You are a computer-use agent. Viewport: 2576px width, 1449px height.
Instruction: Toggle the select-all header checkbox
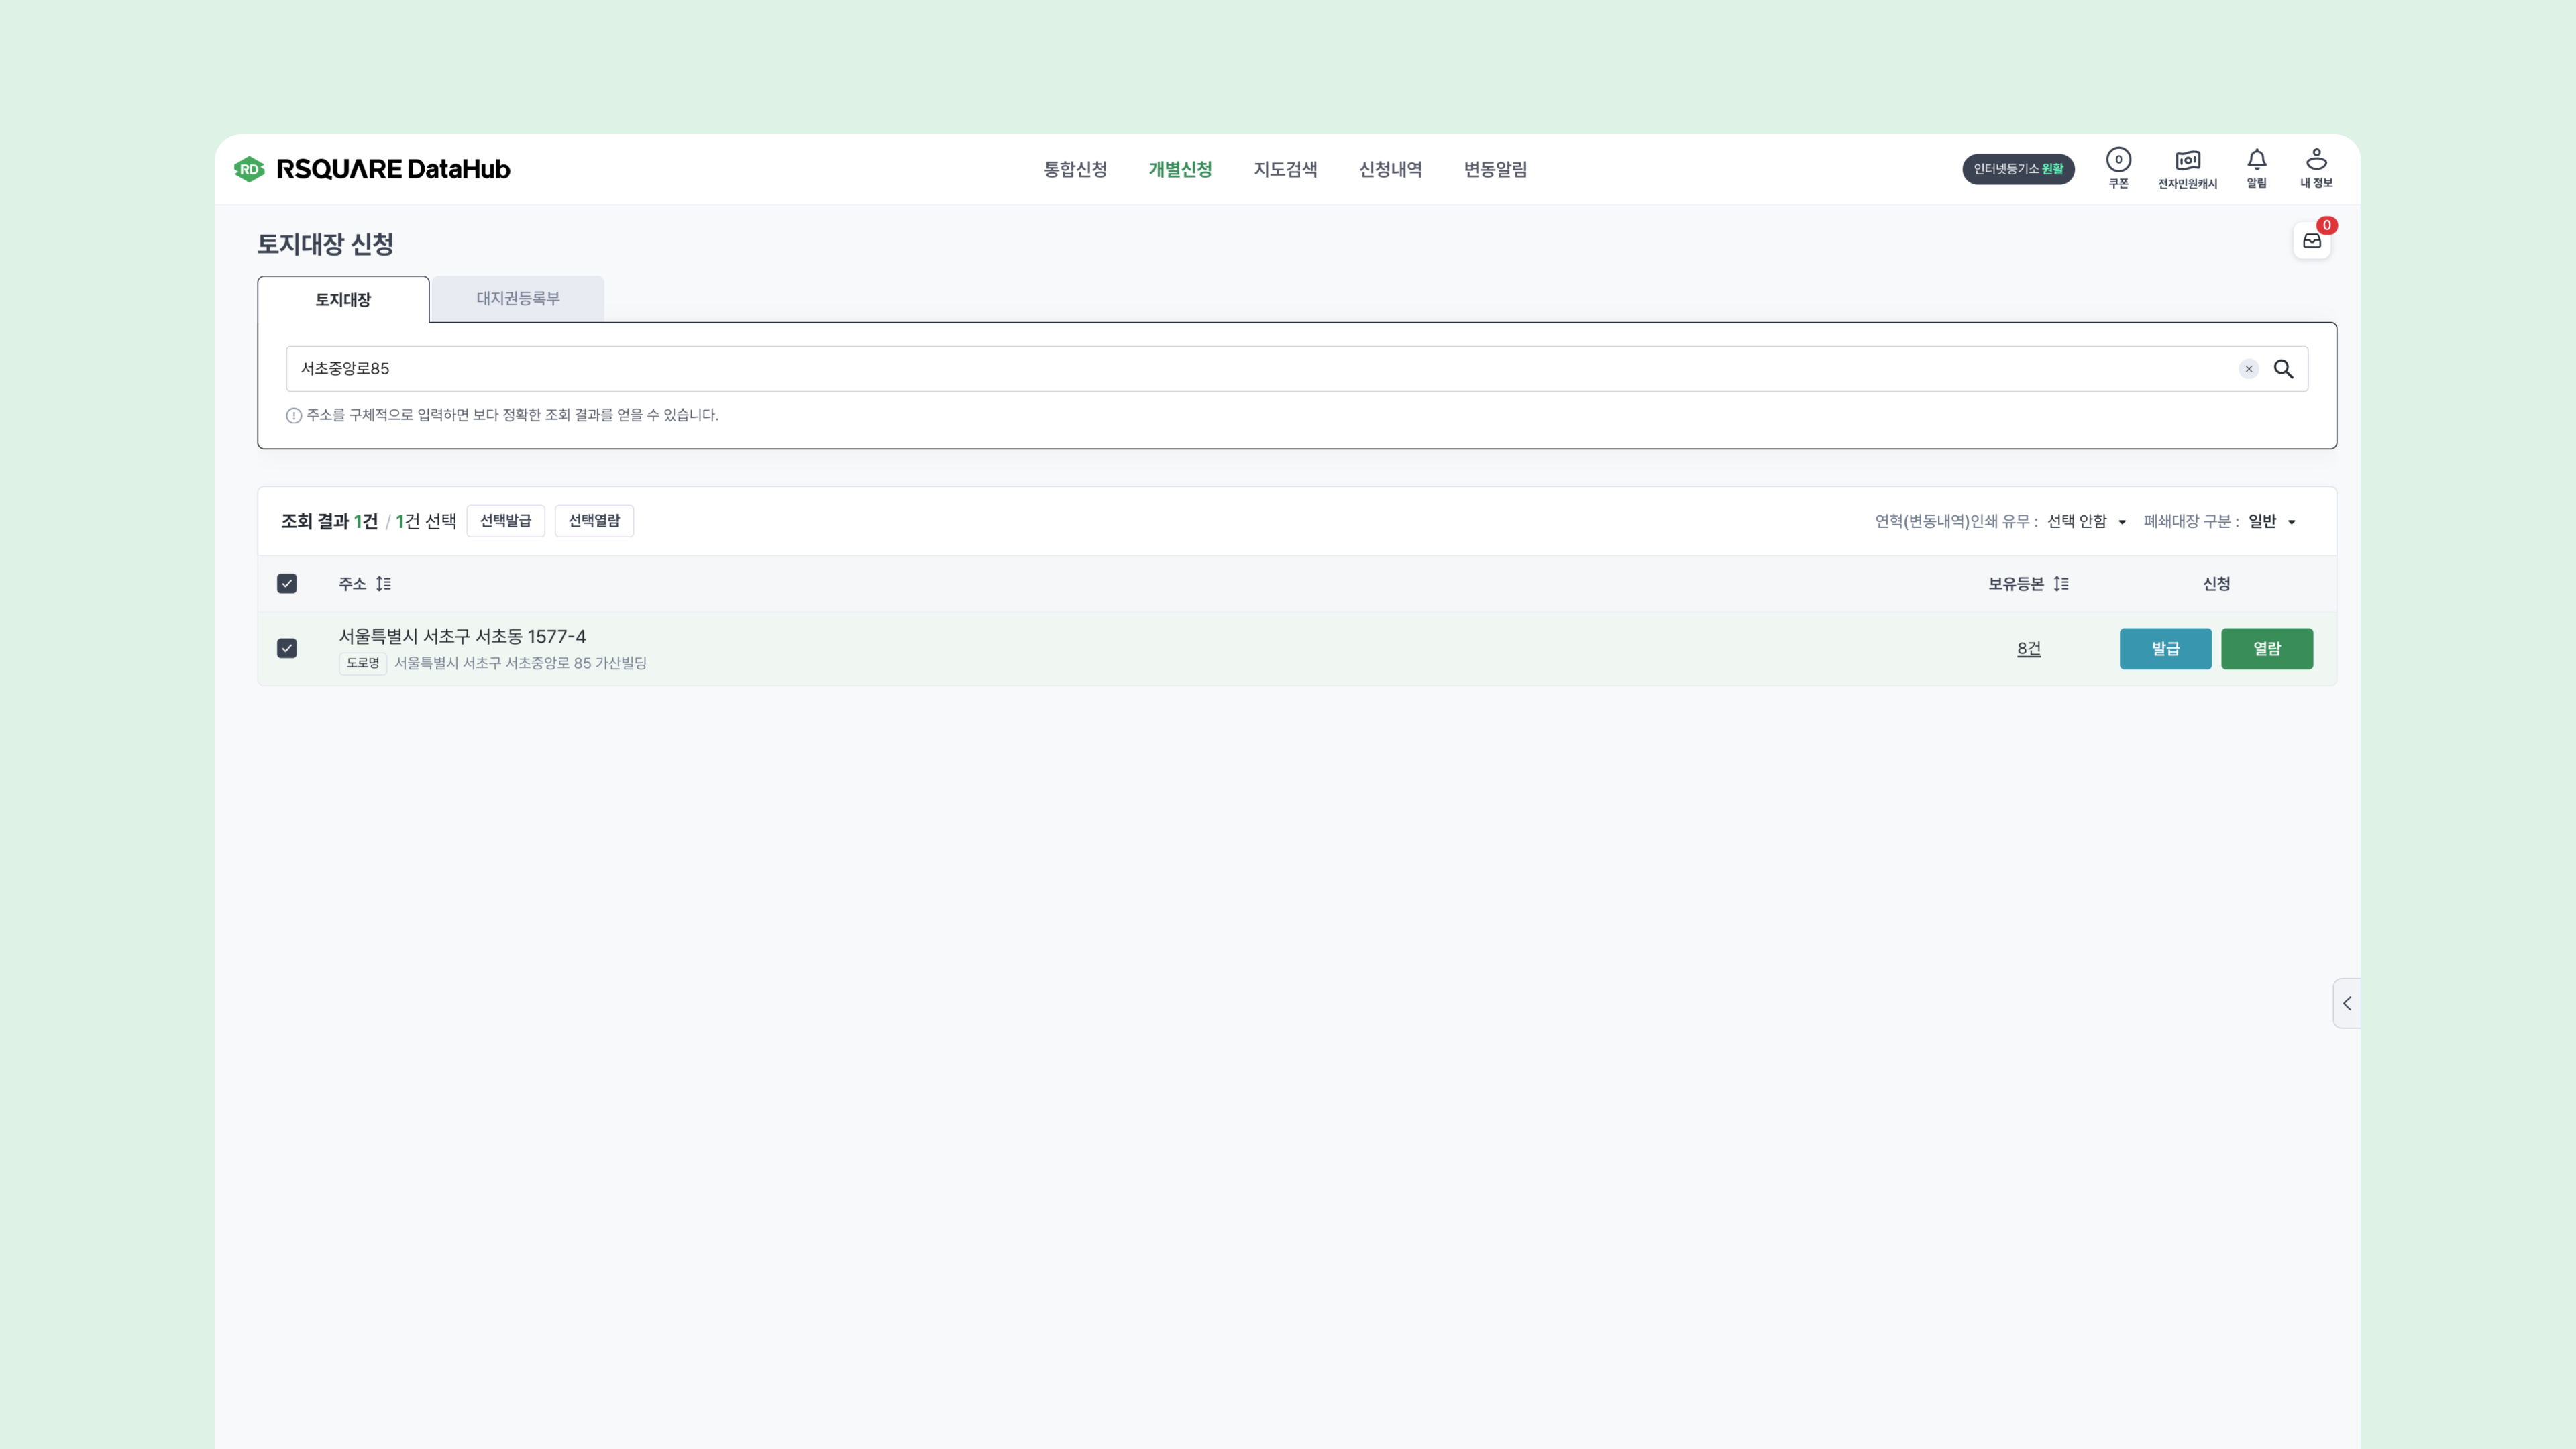click(x=287, y=584)
